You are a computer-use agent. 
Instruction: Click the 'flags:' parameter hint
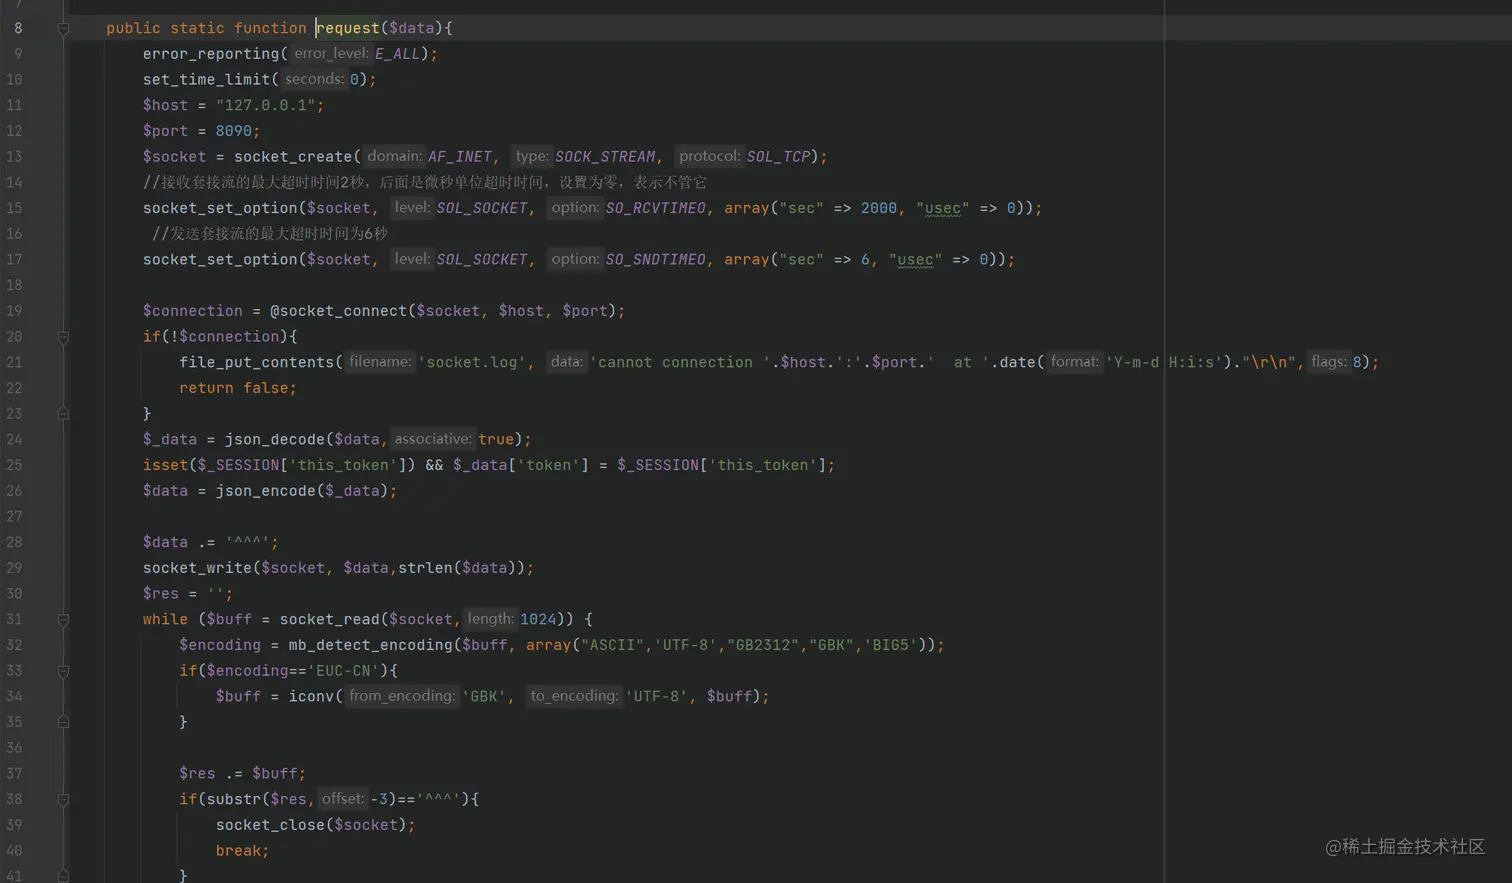pos(1329,362)
